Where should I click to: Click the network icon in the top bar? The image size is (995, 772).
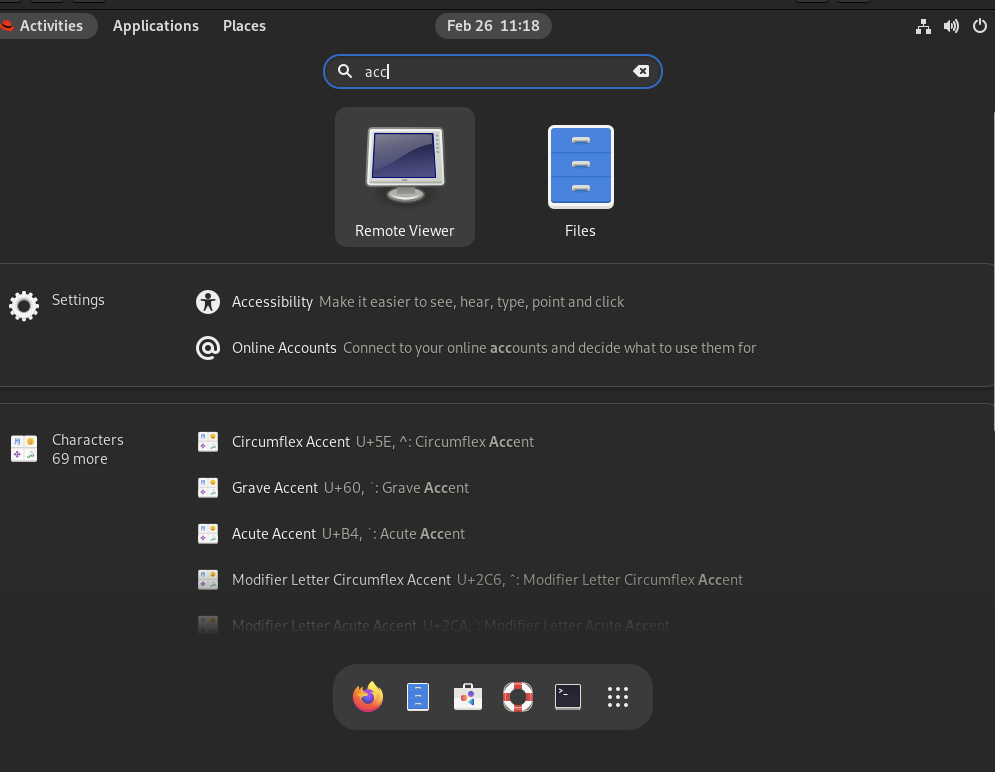pos(922,26)
